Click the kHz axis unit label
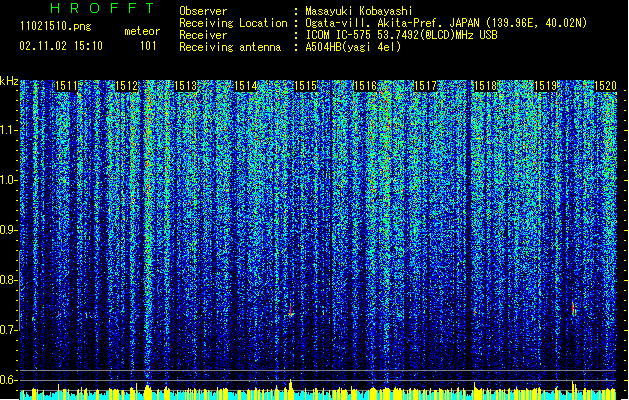The image size is (629, 400). [x=9, y=80]
